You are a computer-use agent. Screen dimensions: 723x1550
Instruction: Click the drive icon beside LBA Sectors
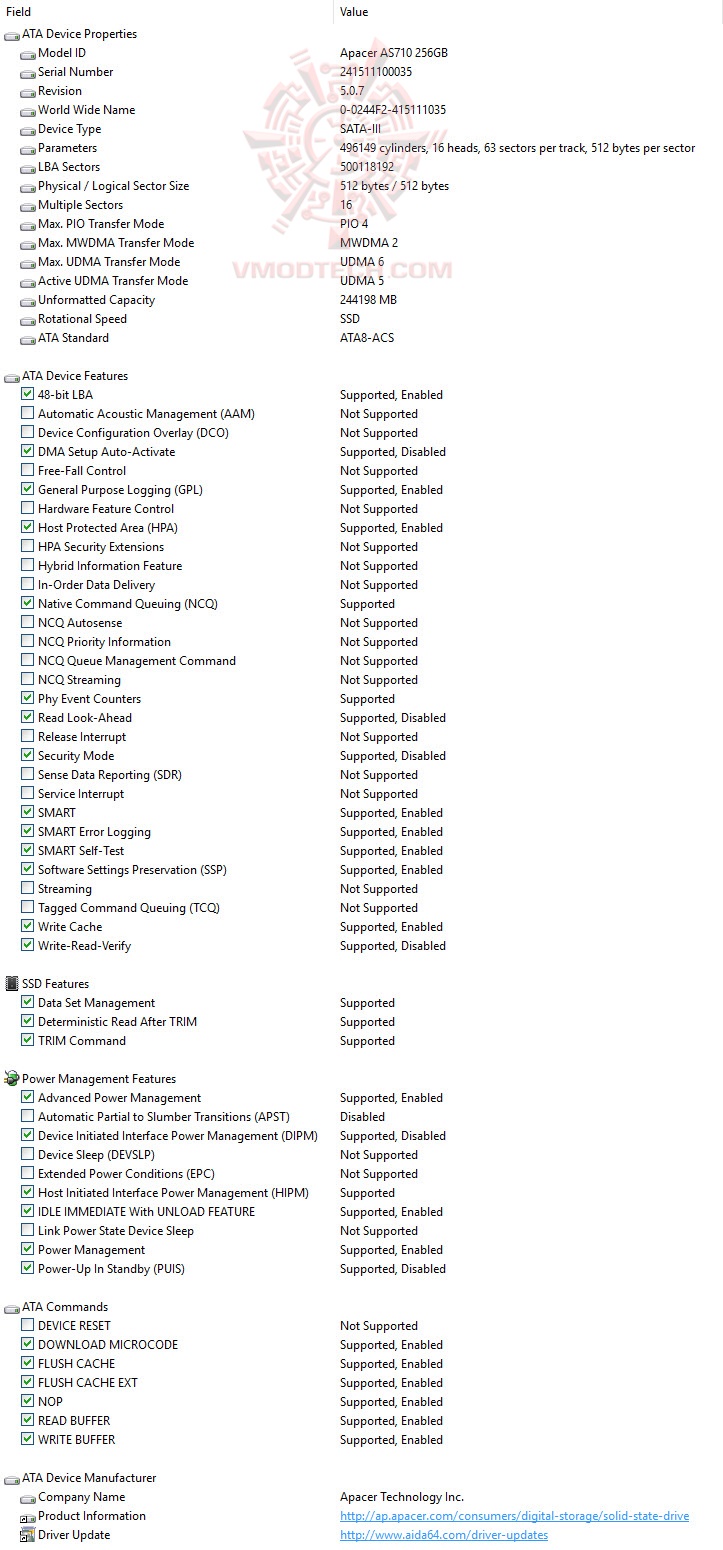28,167
